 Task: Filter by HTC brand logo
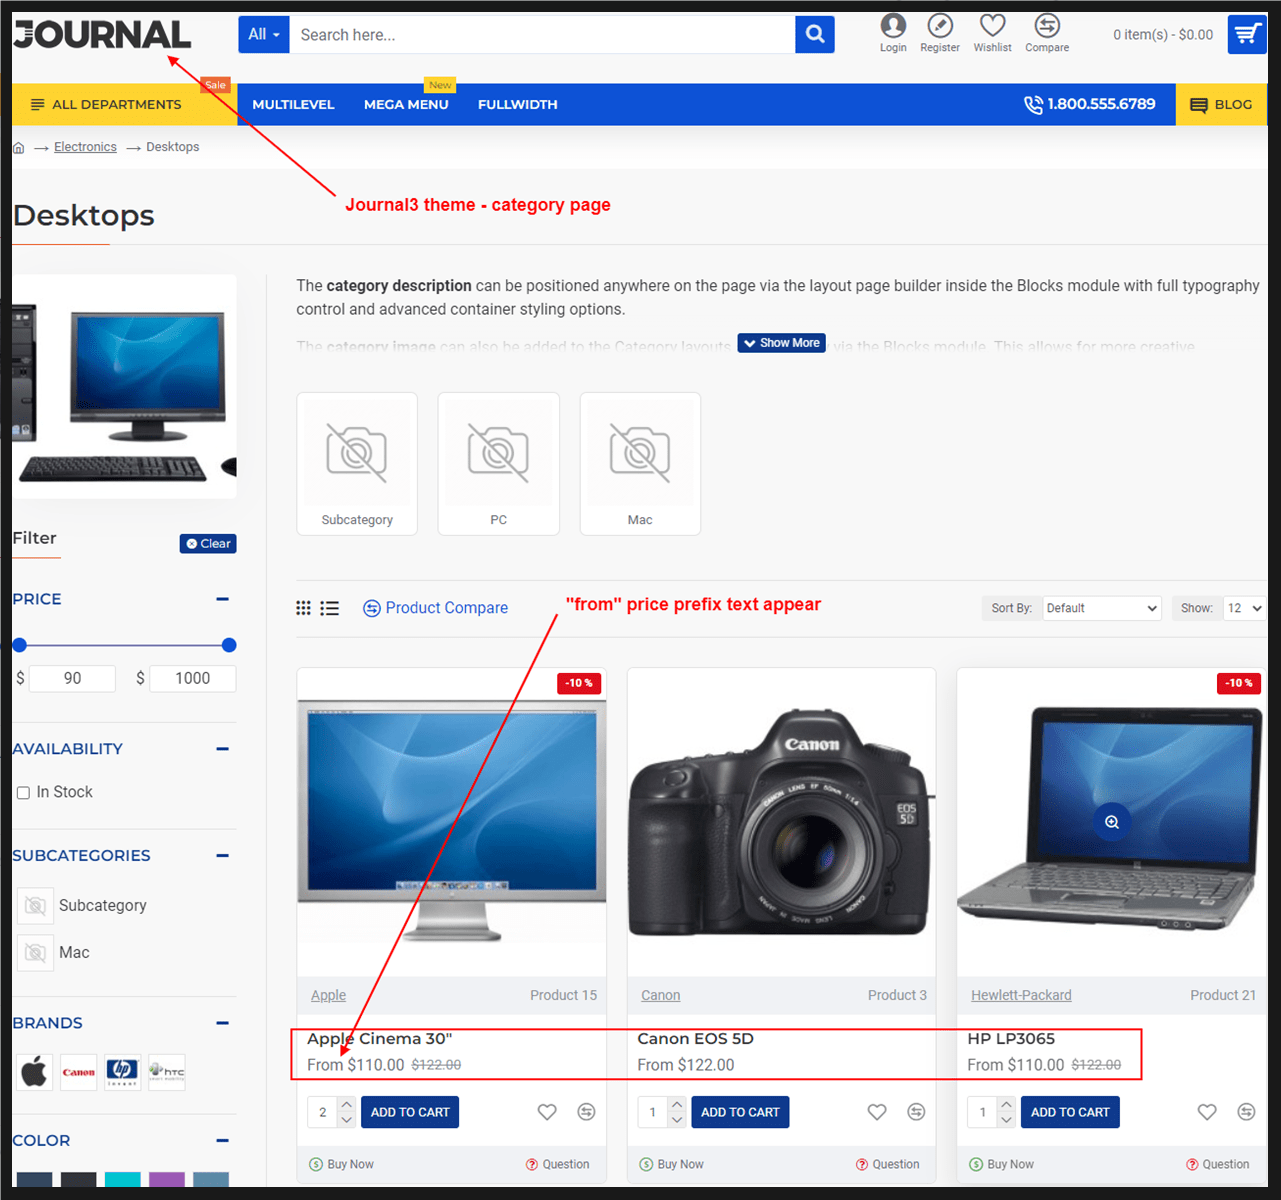167,1072
